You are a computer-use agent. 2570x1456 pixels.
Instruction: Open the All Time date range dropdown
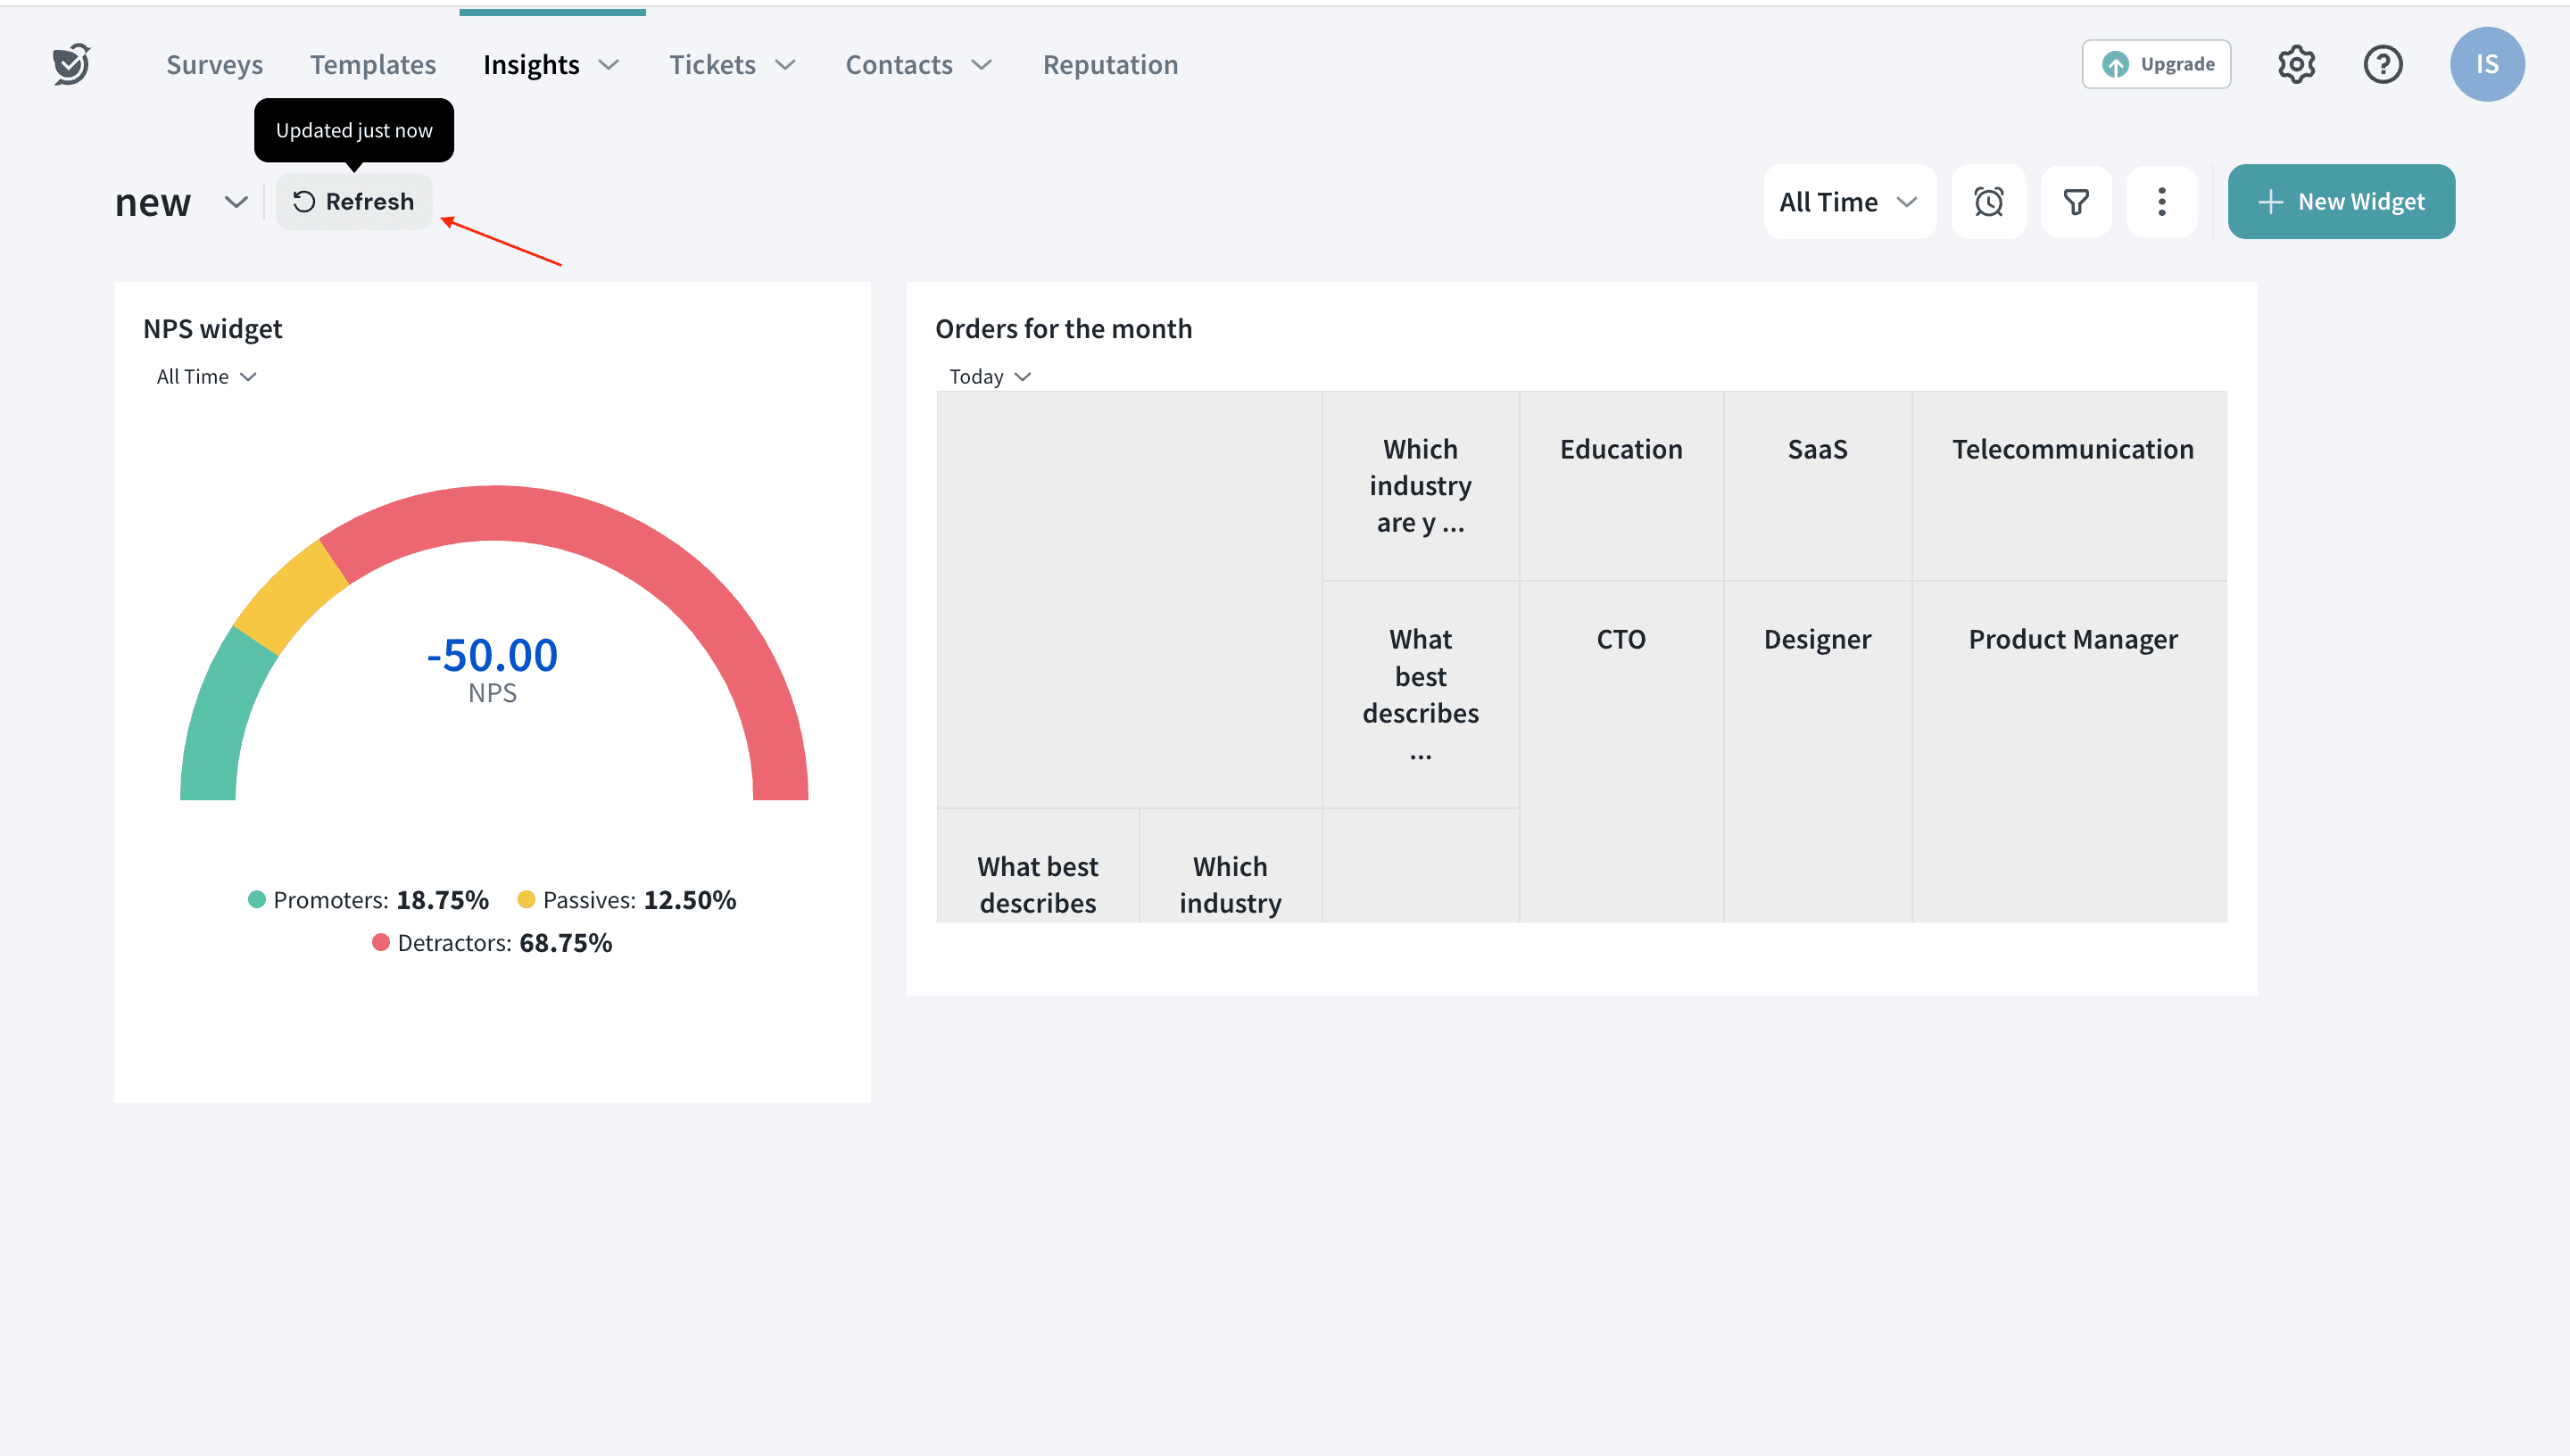pyautogui.click(x=1848, y=202)
